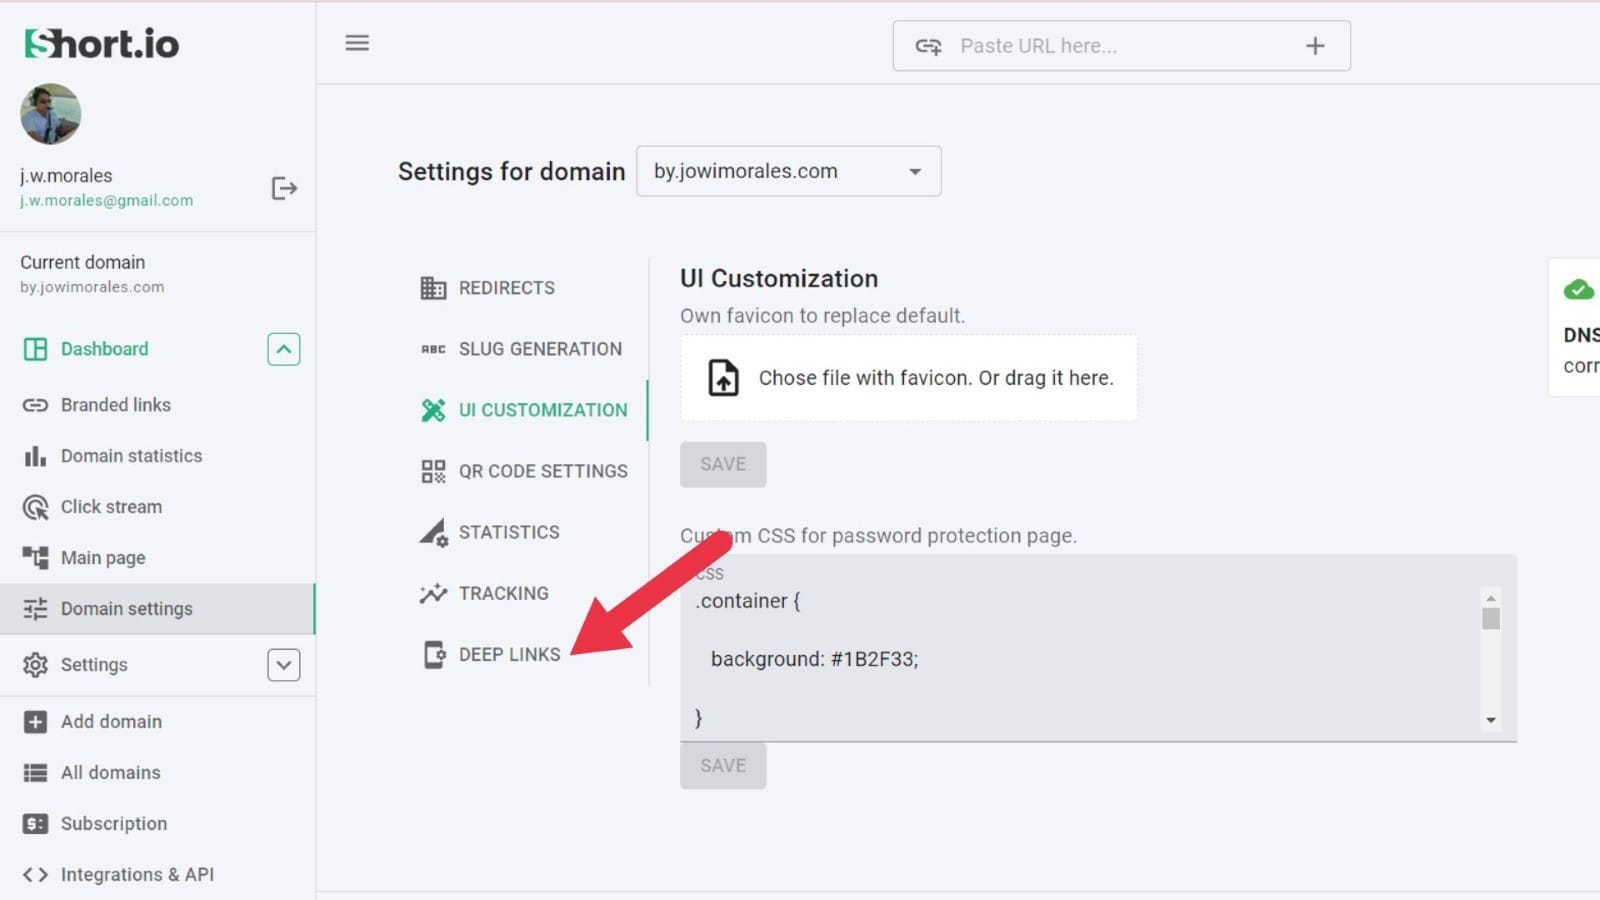Screen dimensions: 1600x900
Task: Open Settings in the sidebar
Action: click(x=94, y=665)
